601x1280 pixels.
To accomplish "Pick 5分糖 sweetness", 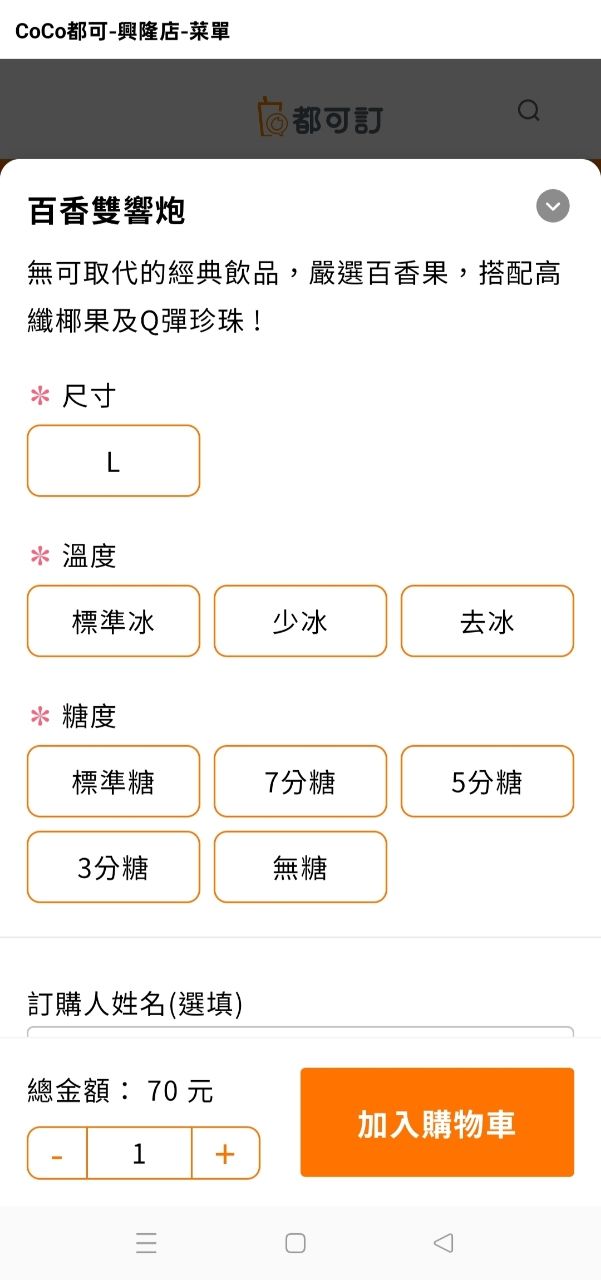I will coord(487,781).
